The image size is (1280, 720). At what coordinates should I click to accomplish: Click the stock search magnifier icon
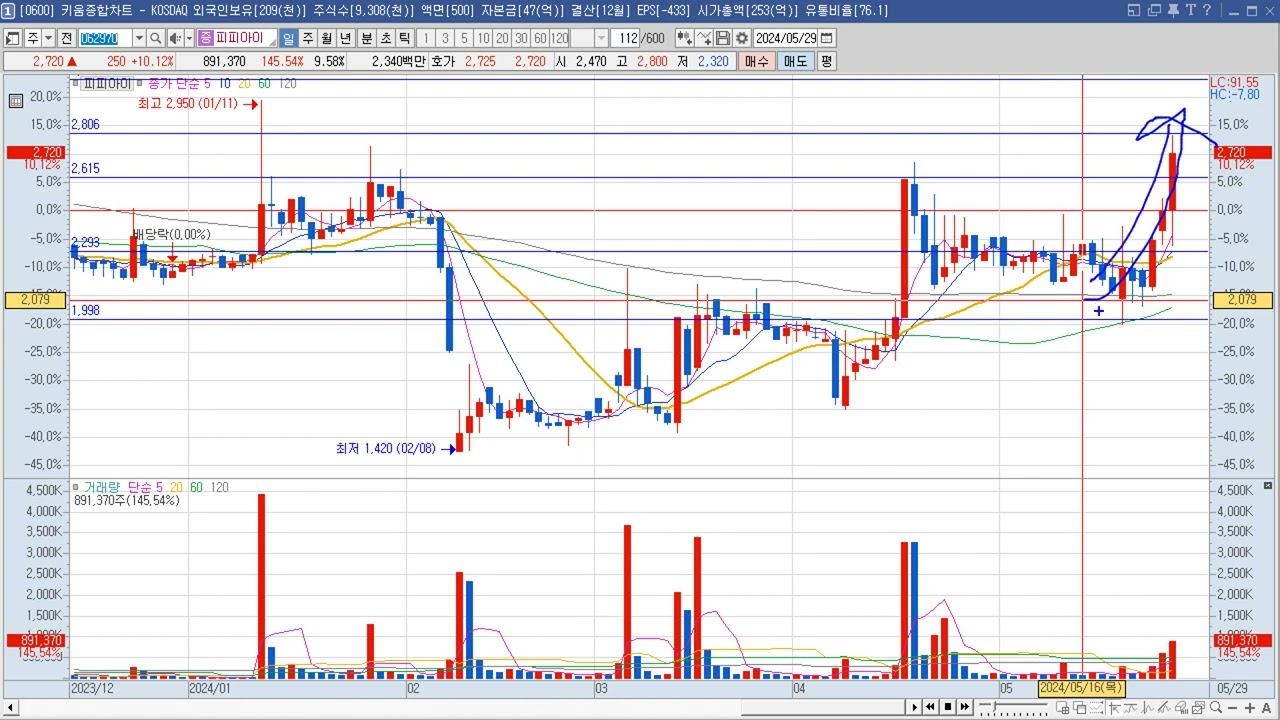[157, 38]
